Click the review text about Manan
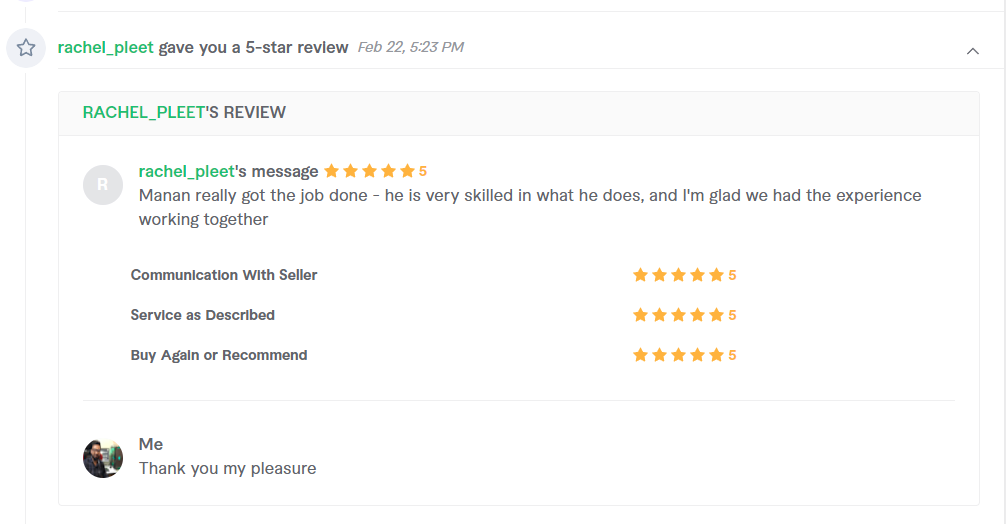Image resolution: width=1006 pixels, height=524 pixels. tap(530, 207)
